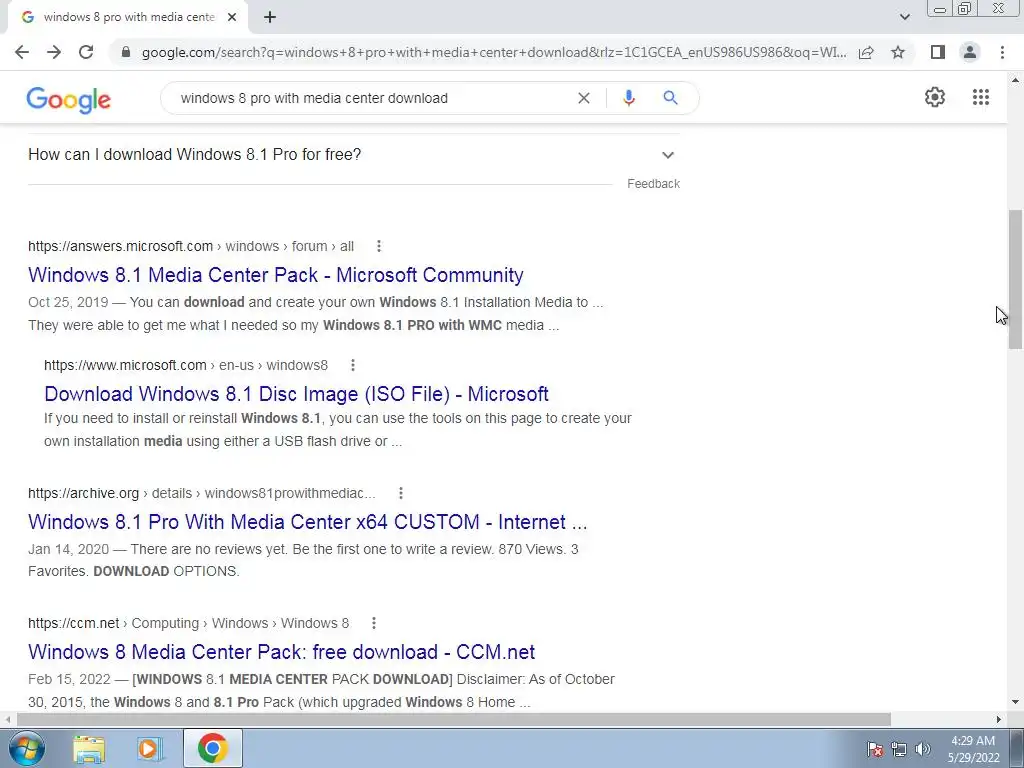1024x768 pixels.
Task: Launch Windows Media Player from the taskbar
Action: [x=149, y=748]
